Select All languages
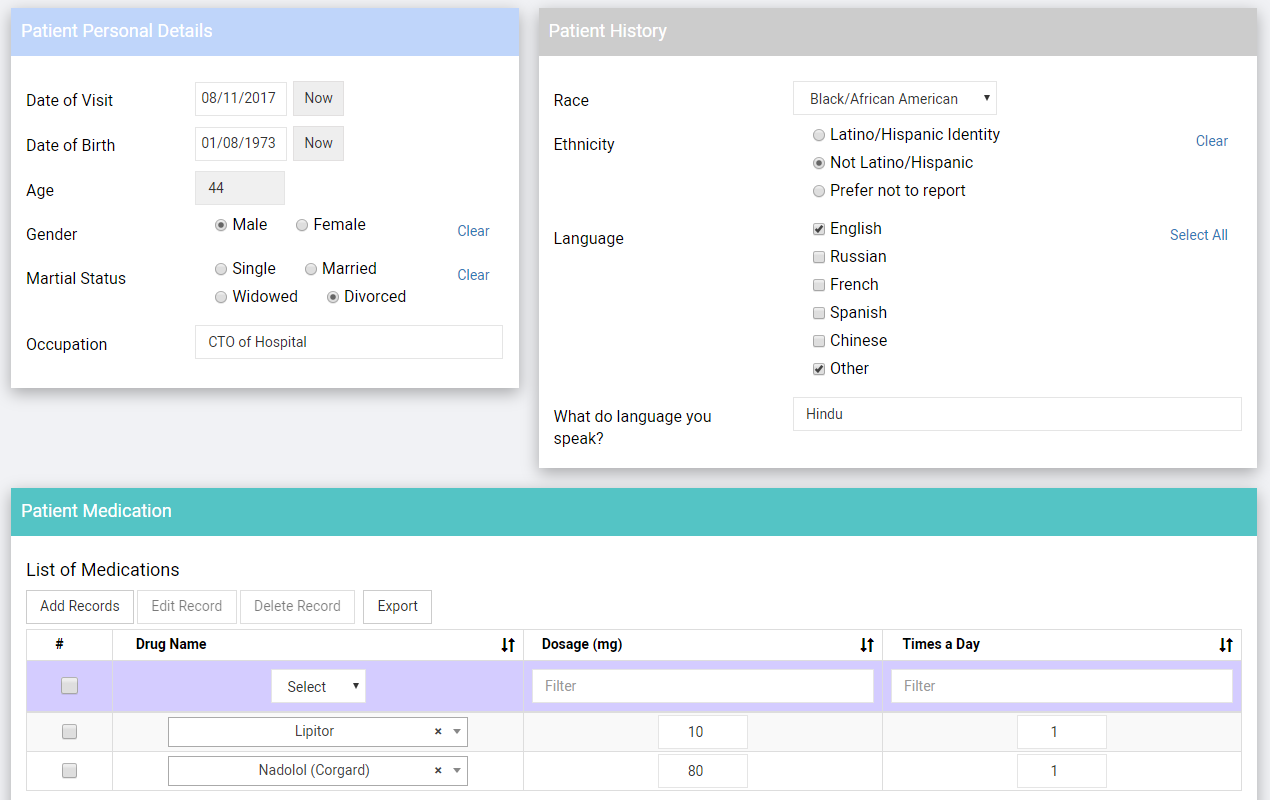This screenshot has height=800, width=1270. click(1198, 234)
